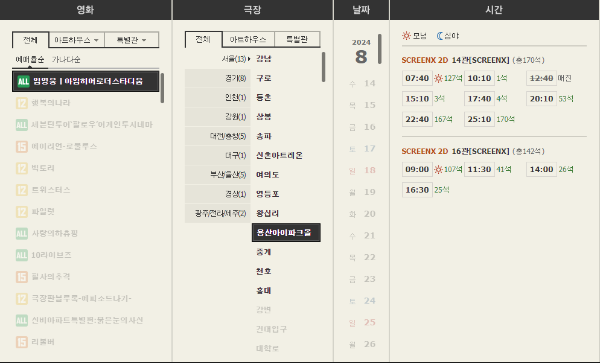Click the 12 rating badge beside 파일럿
Viewport: 600px width, 363px height.
point(22,212)
